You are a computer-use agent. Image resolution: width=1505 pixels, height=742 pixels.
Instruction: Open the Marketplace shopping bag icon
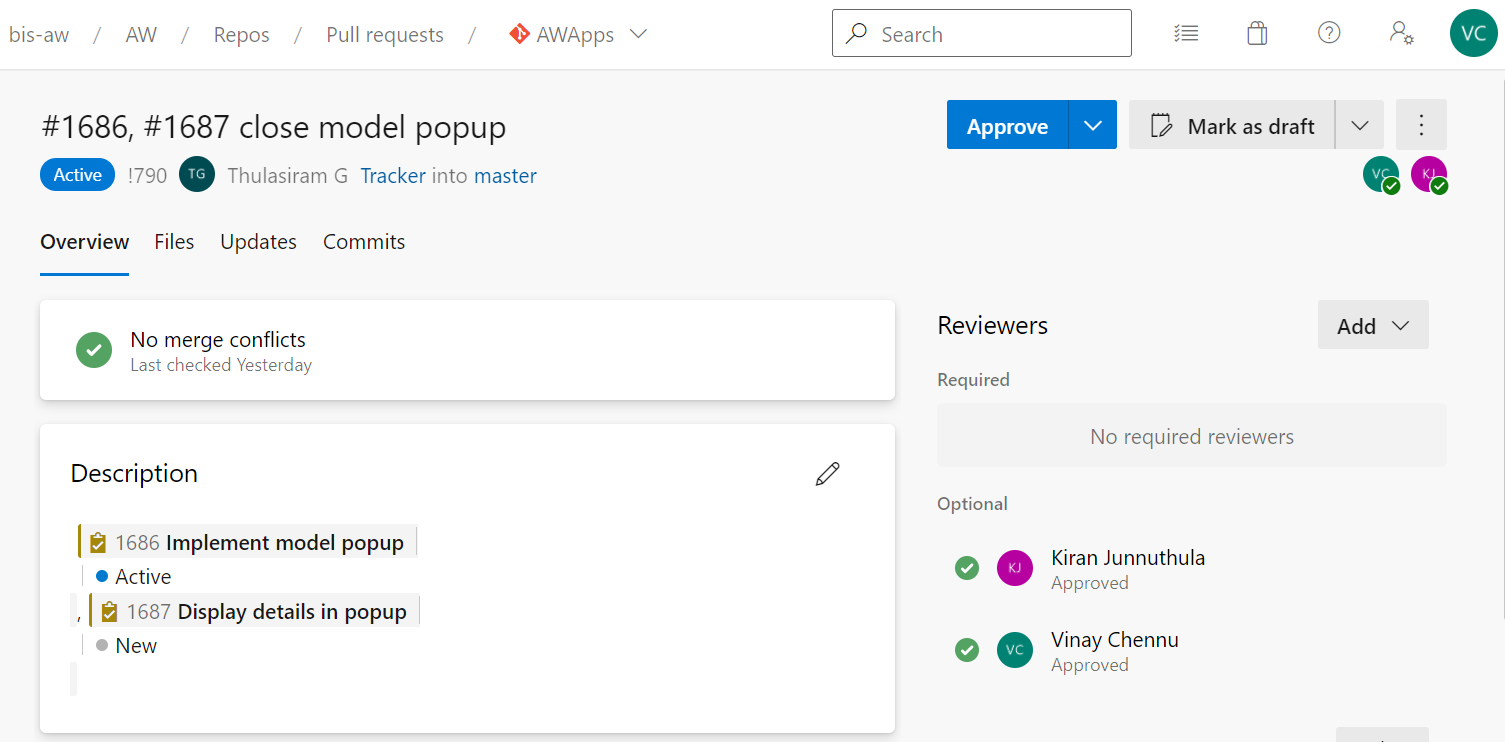pos(1257,33)
